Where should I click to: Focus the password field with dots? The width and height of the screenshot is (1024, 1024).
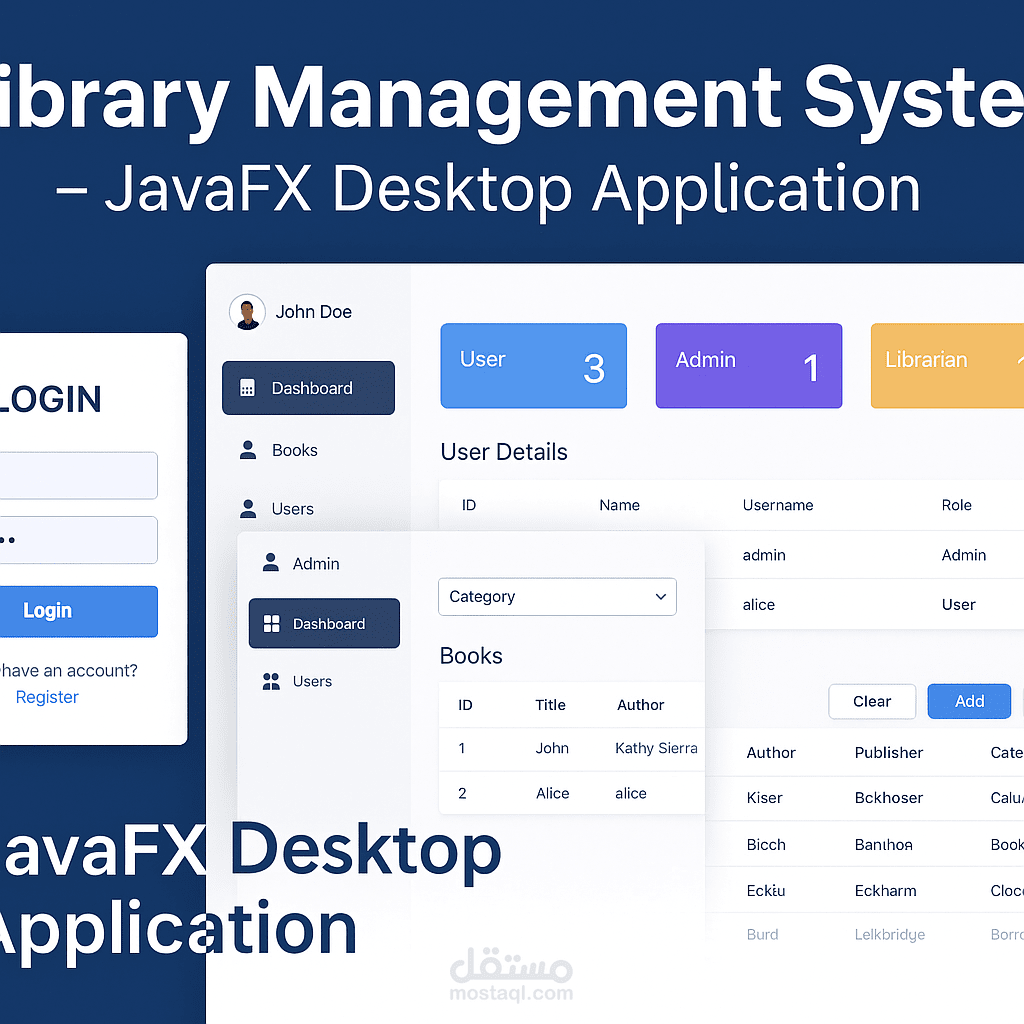click(x=78, y=540)
